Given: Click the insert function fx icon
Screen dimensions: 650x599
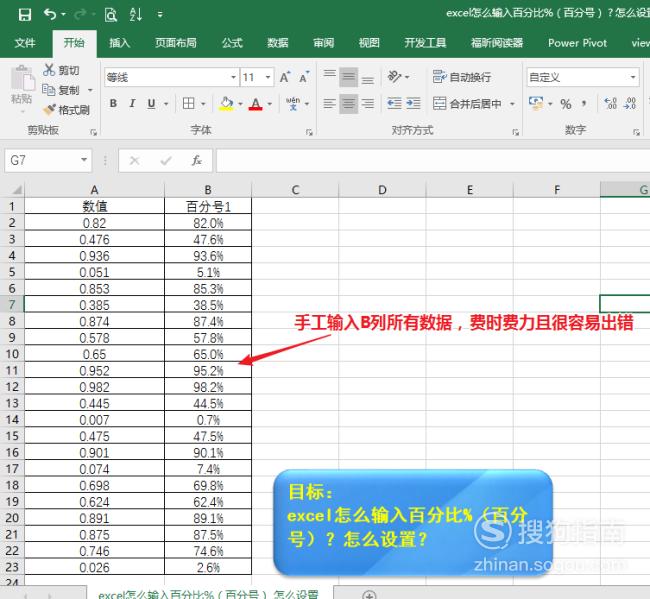Looking at the screenshot, I should [x=196, y=160].
